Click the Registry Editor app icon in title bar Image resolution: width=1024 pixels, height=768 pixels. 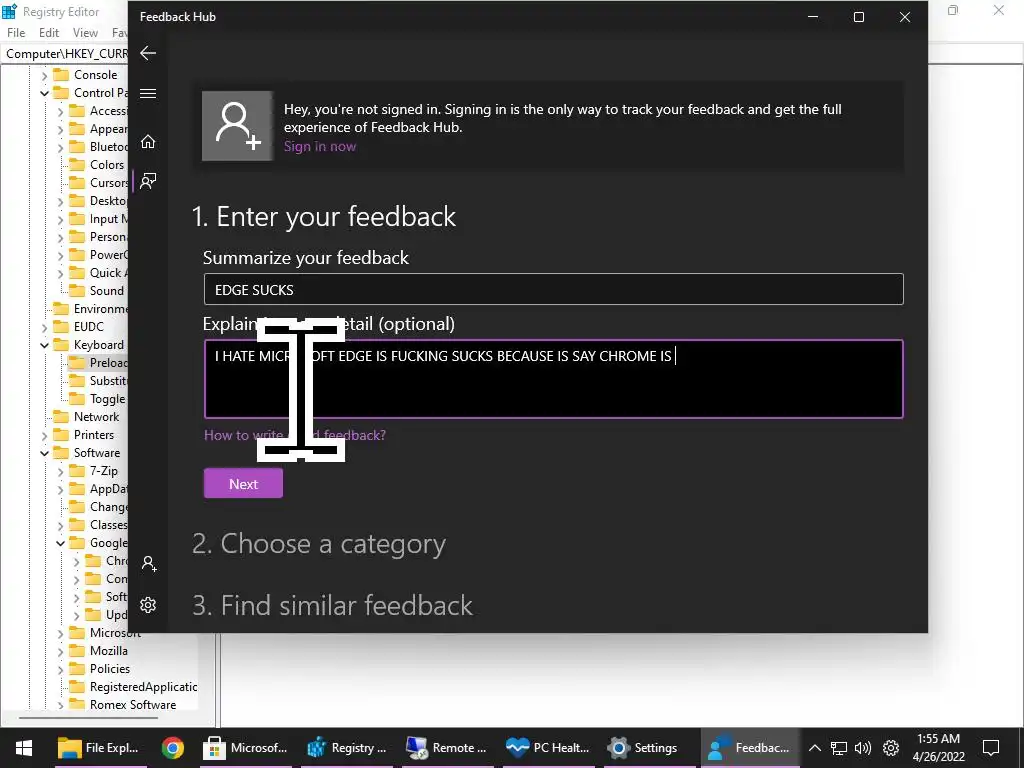(x=10, y=12)
